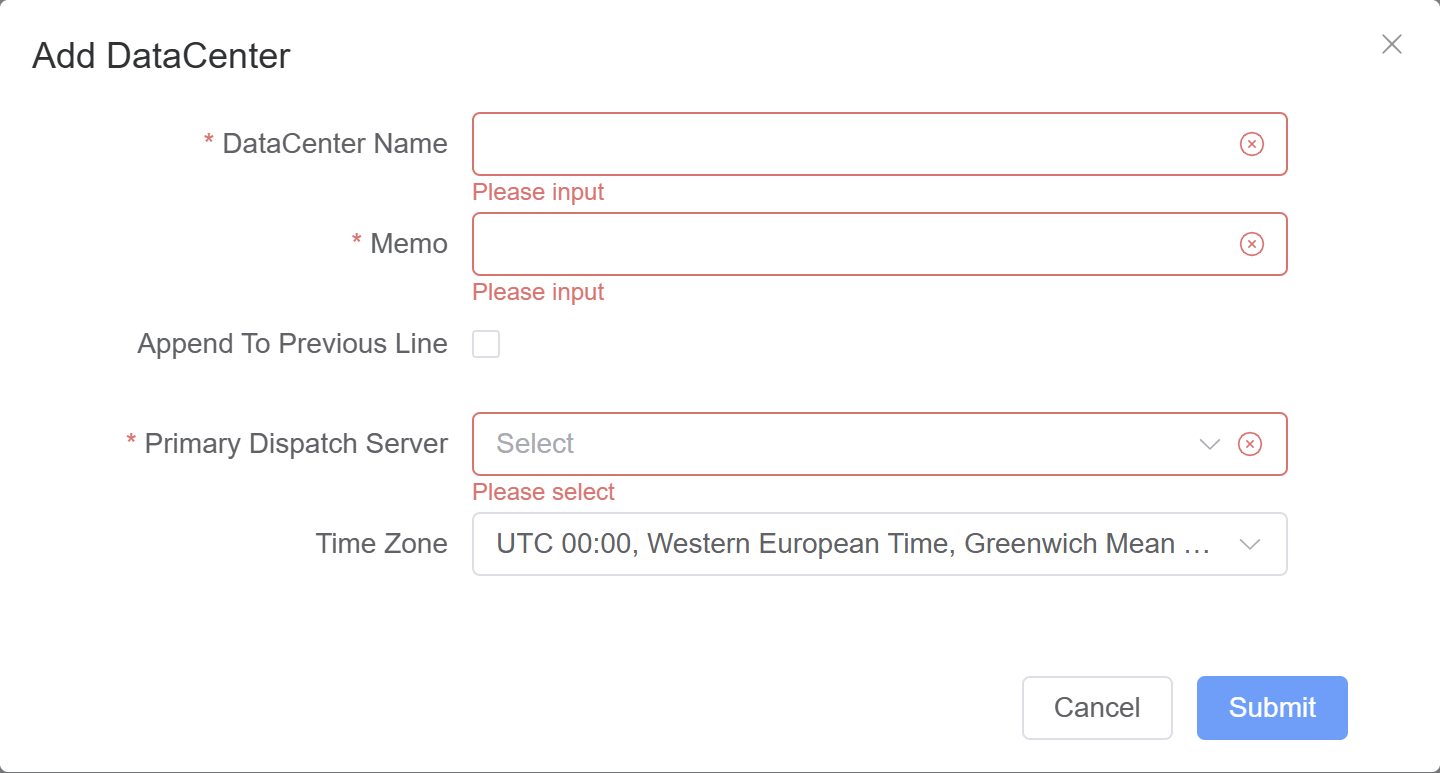Image resolution: width=1440 pixels, height=773 pixels.
Task: Click the Append To Previous Line label
Action: (292, 344)
